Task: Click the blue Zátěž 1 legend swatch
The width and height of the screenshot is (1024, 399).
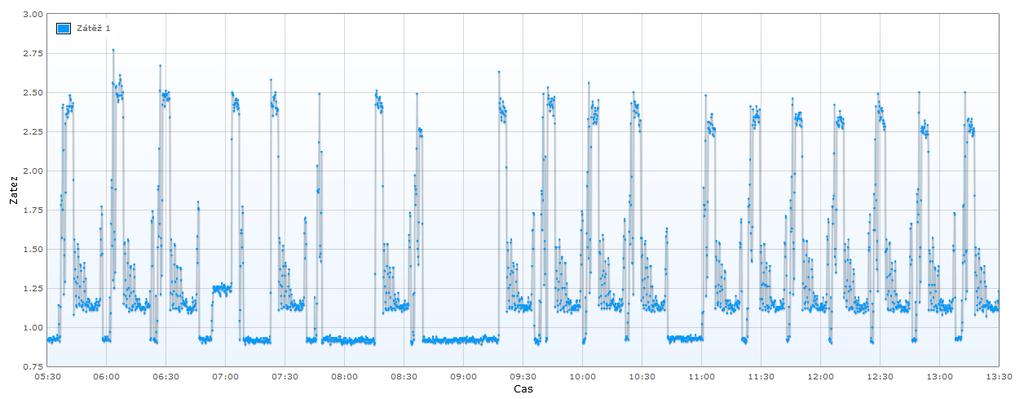Action: click(63, 29)
